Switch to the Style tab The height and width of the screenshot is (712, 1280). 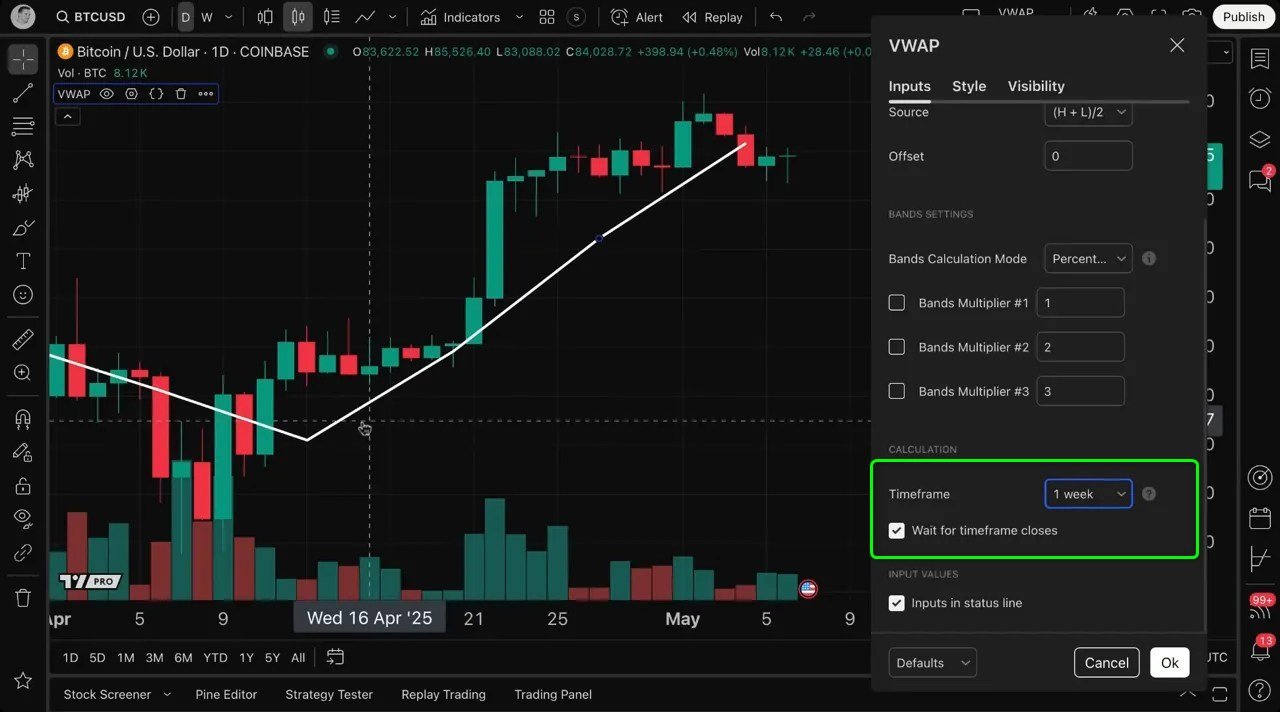coord(968,86)
